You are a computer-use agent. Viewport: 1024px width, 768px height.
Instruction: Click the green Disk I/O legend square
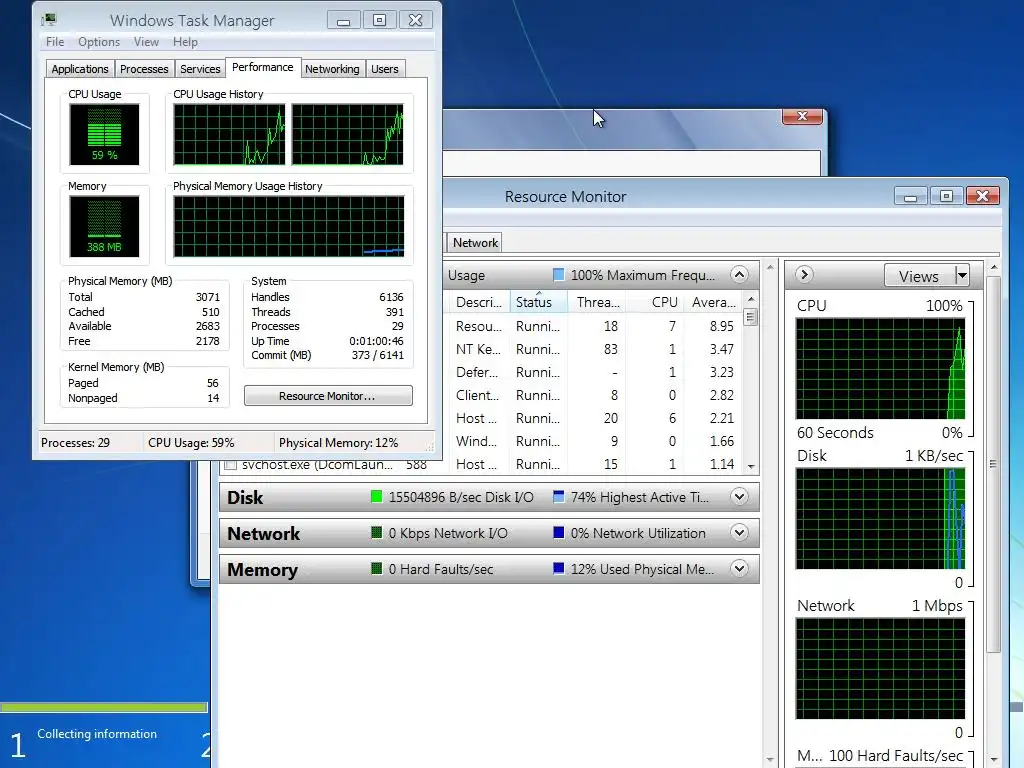(x=376, y=496)
